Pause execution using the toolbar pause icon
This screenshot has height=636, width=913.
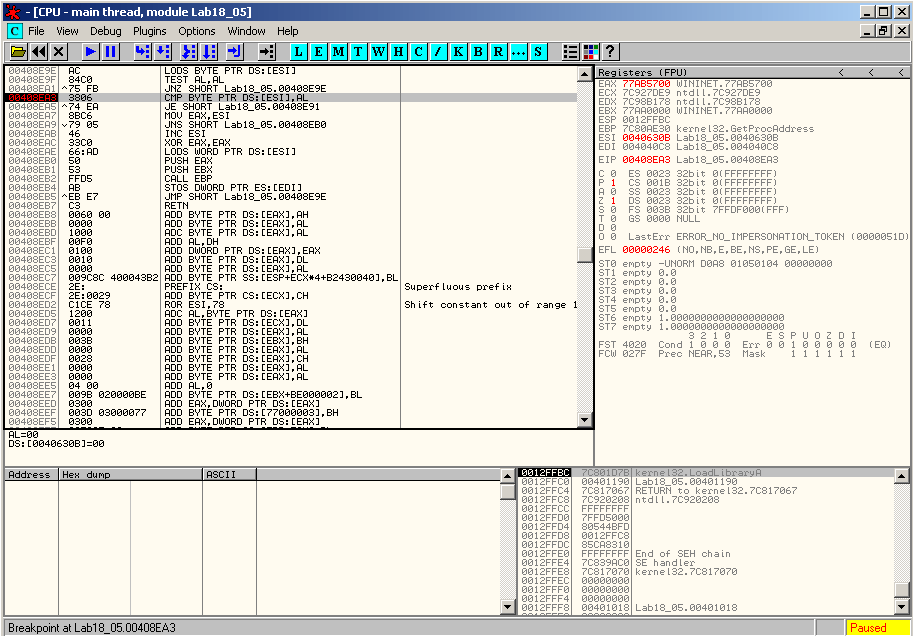[110, 51]
